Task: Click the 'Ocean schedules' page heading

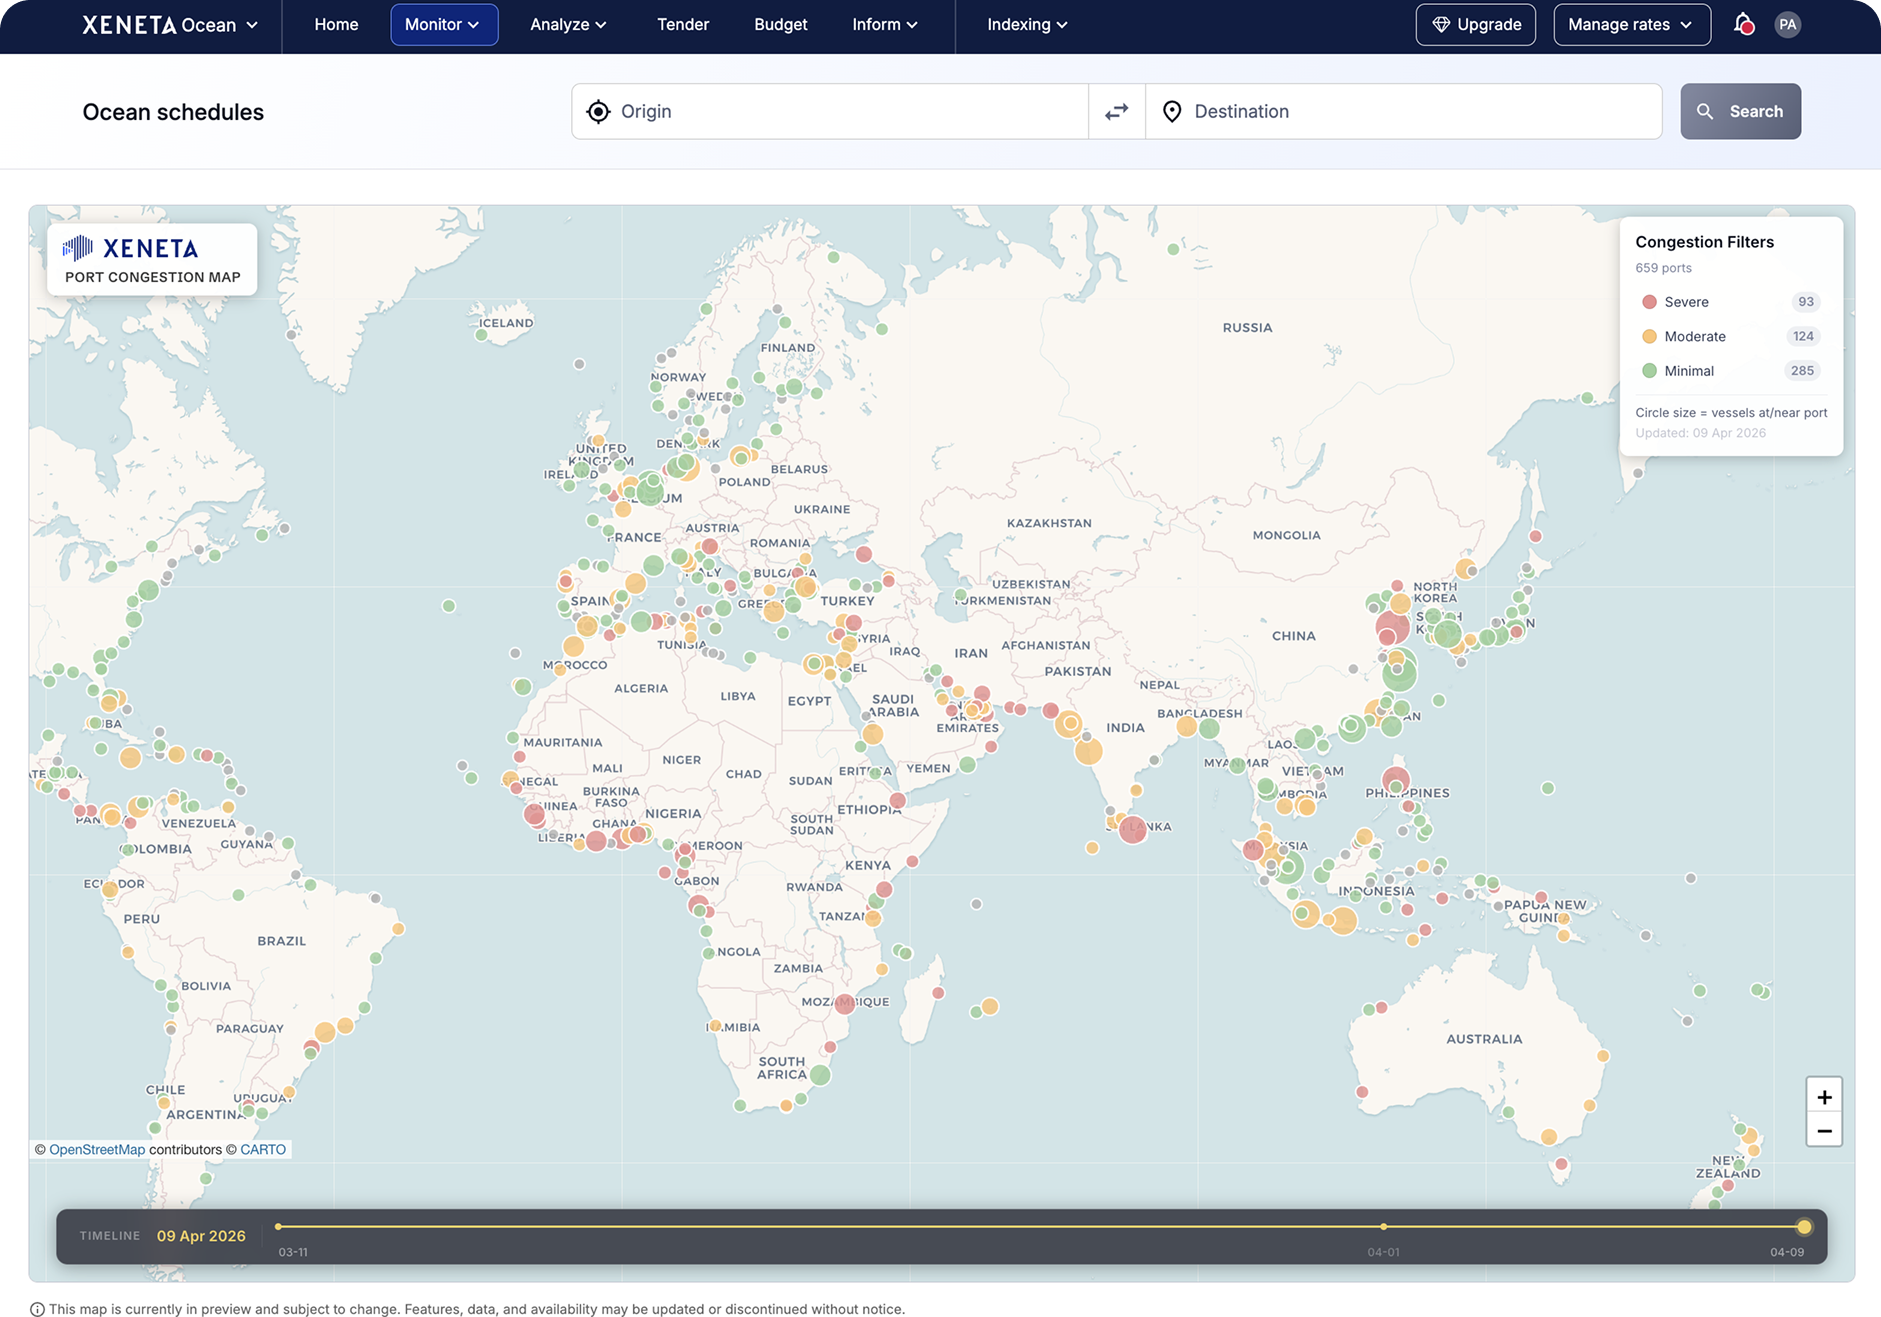Action: 173,112
